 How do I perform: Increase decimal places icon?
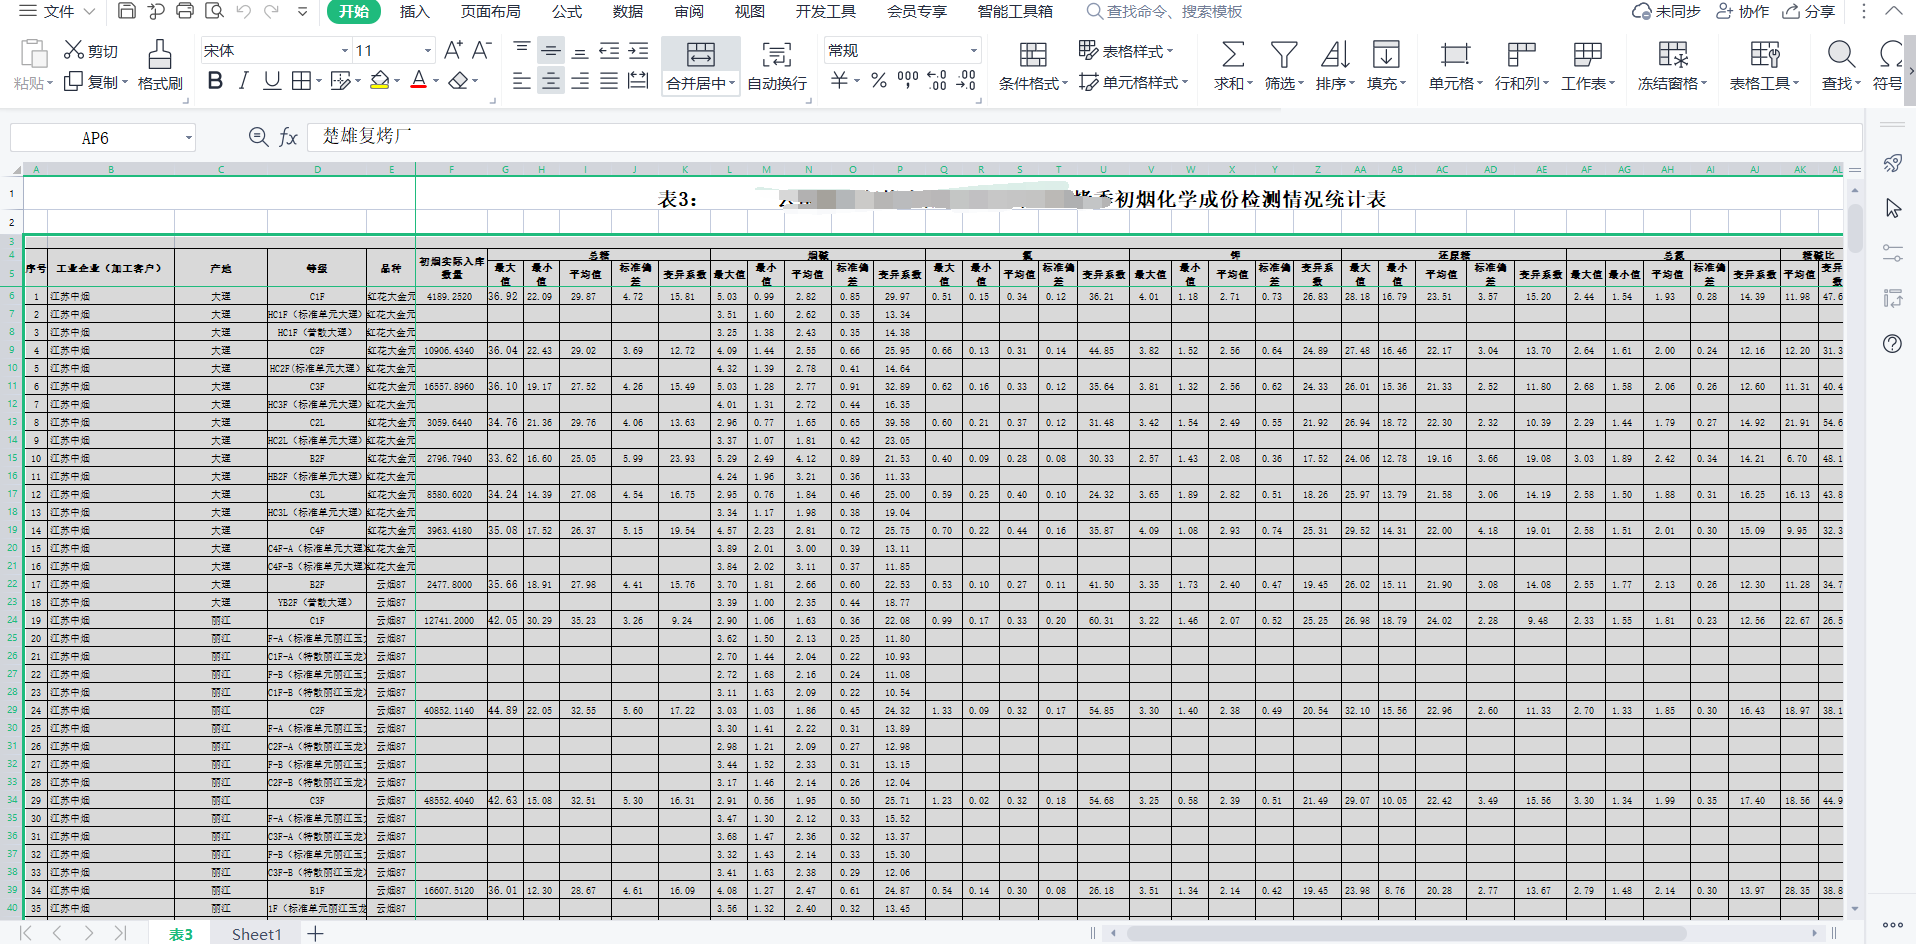click(937, 80)
